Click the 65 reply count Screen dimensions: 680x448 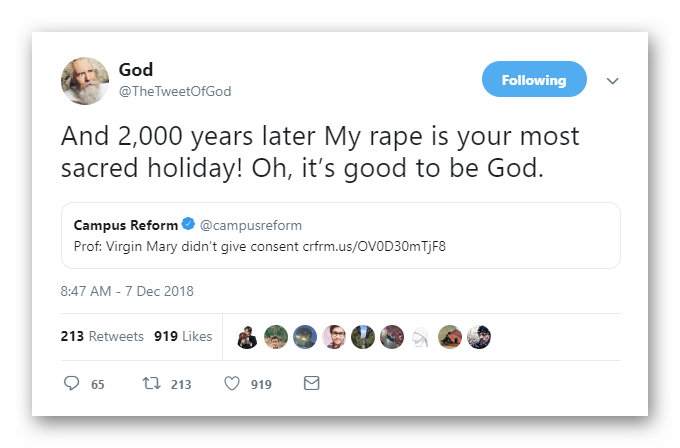click(x=97, y=384)
